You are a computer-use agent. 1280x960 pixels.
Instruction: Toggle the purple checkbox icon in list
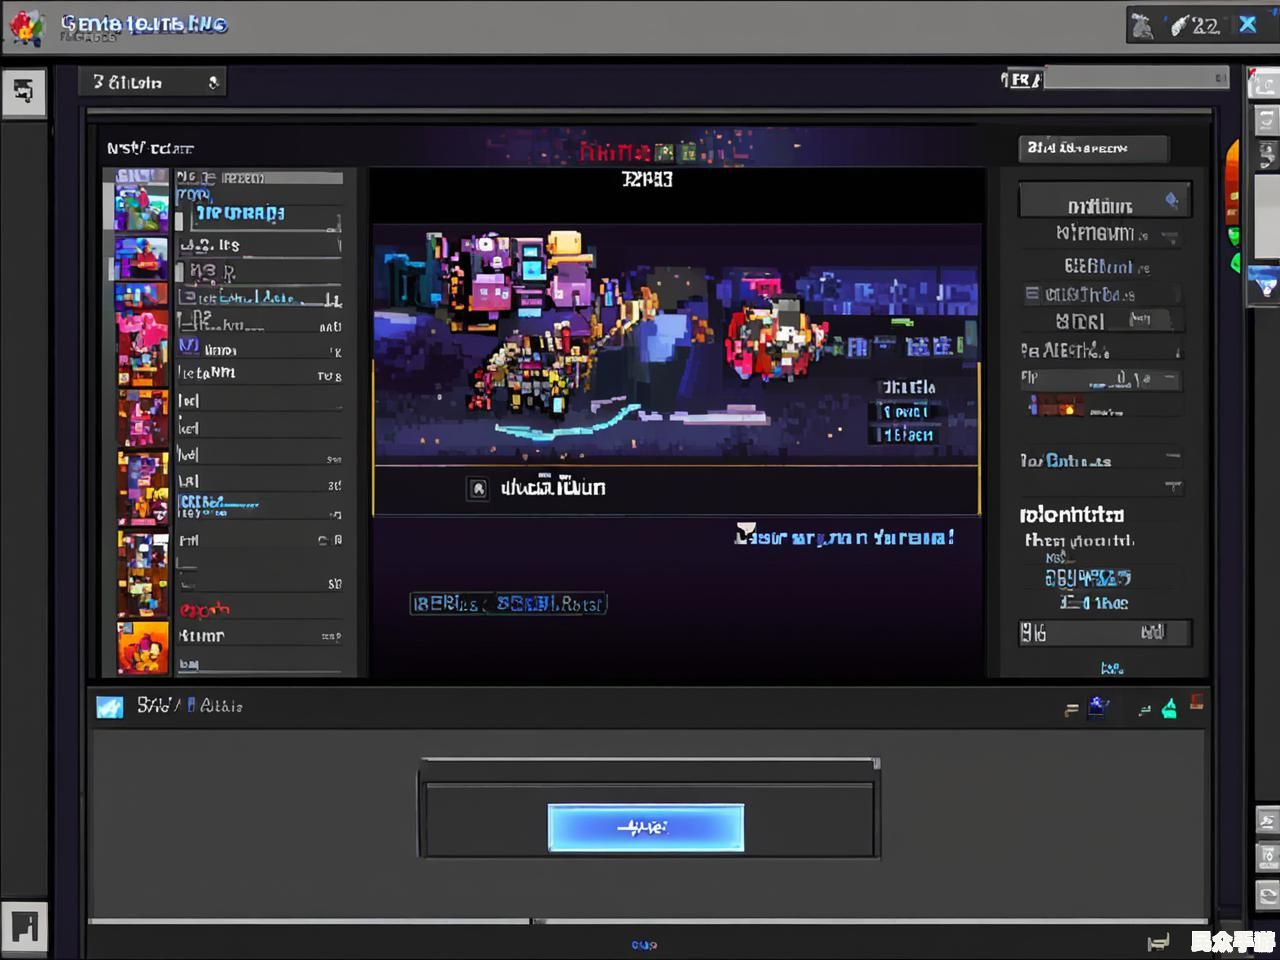tap(188, 347)
